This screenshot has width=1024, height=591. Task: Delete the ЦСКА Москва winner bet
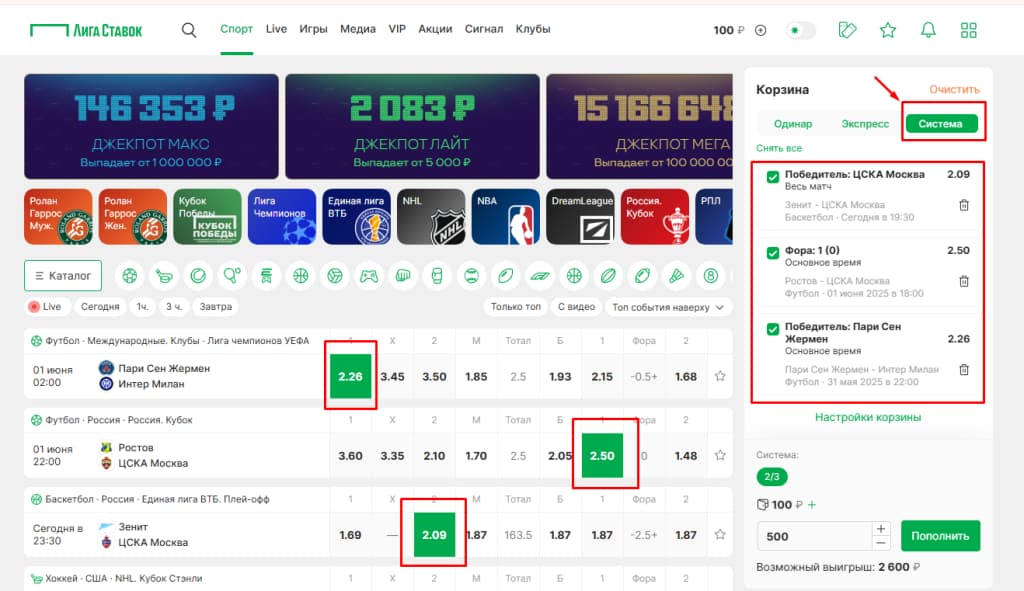[964, 205]
